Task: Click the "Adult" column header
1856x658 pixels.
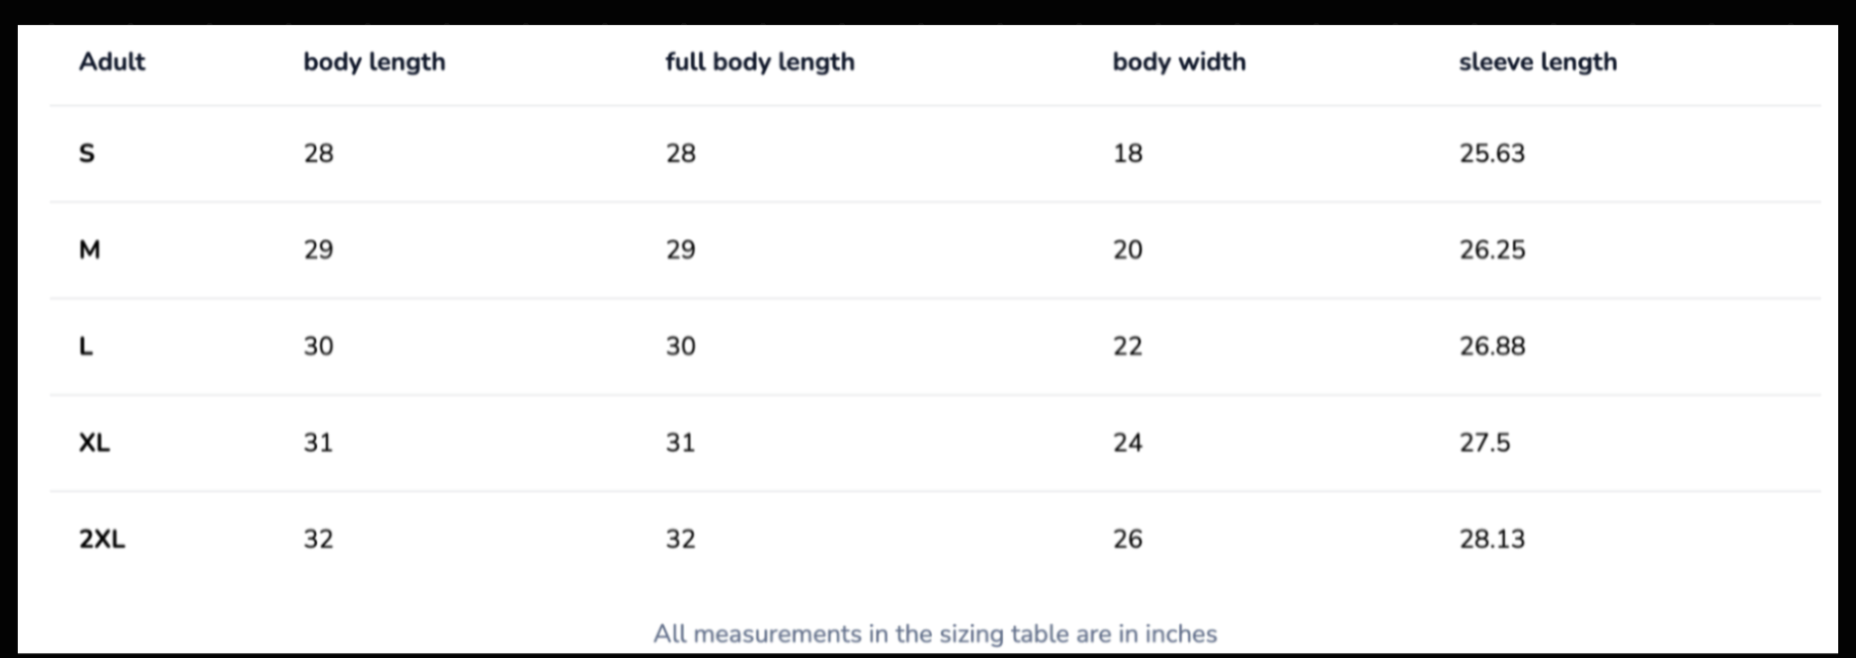Action: pyautogui.click(x=112, y=62)
